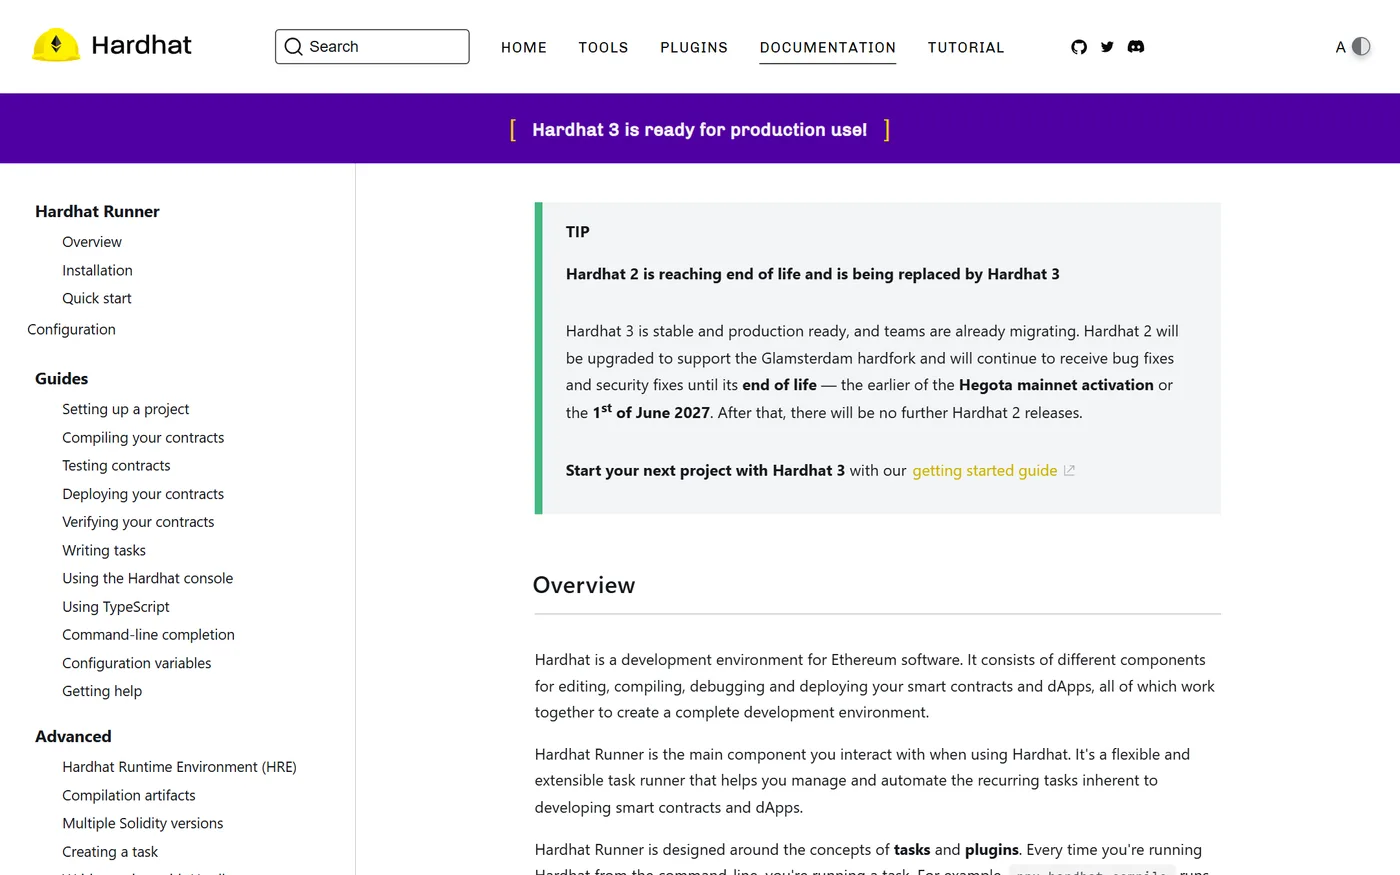This screenshot has height=875, width=1400.
Task: Open the TUTORIAL nav item
Action: pos(966,48)
